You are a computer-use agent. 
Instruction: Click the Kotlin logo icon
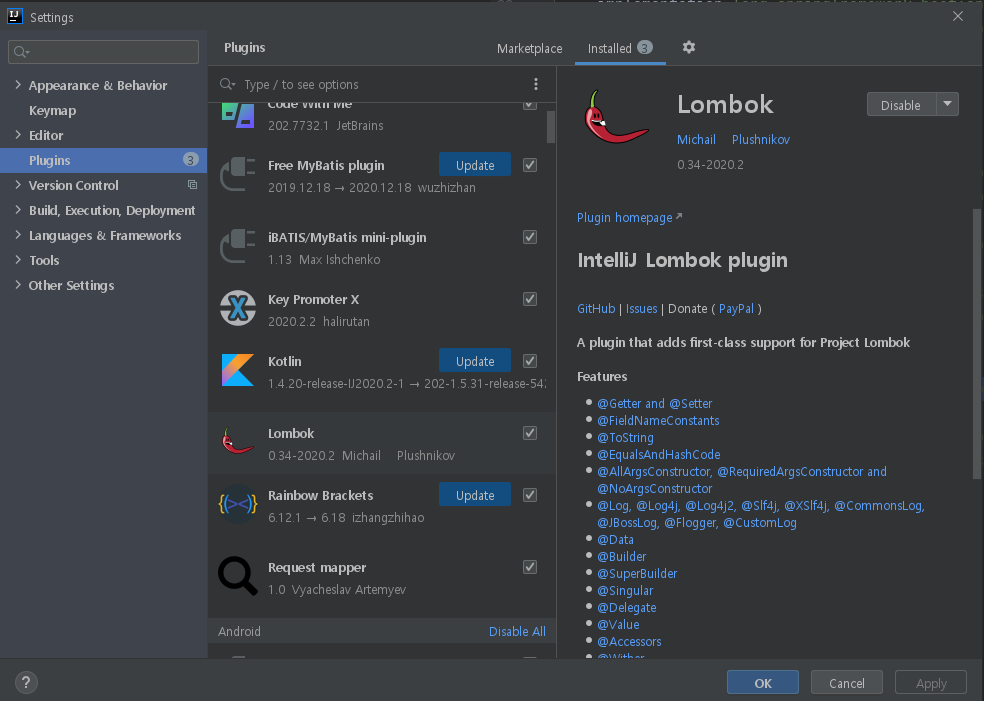tap(238, 370)
